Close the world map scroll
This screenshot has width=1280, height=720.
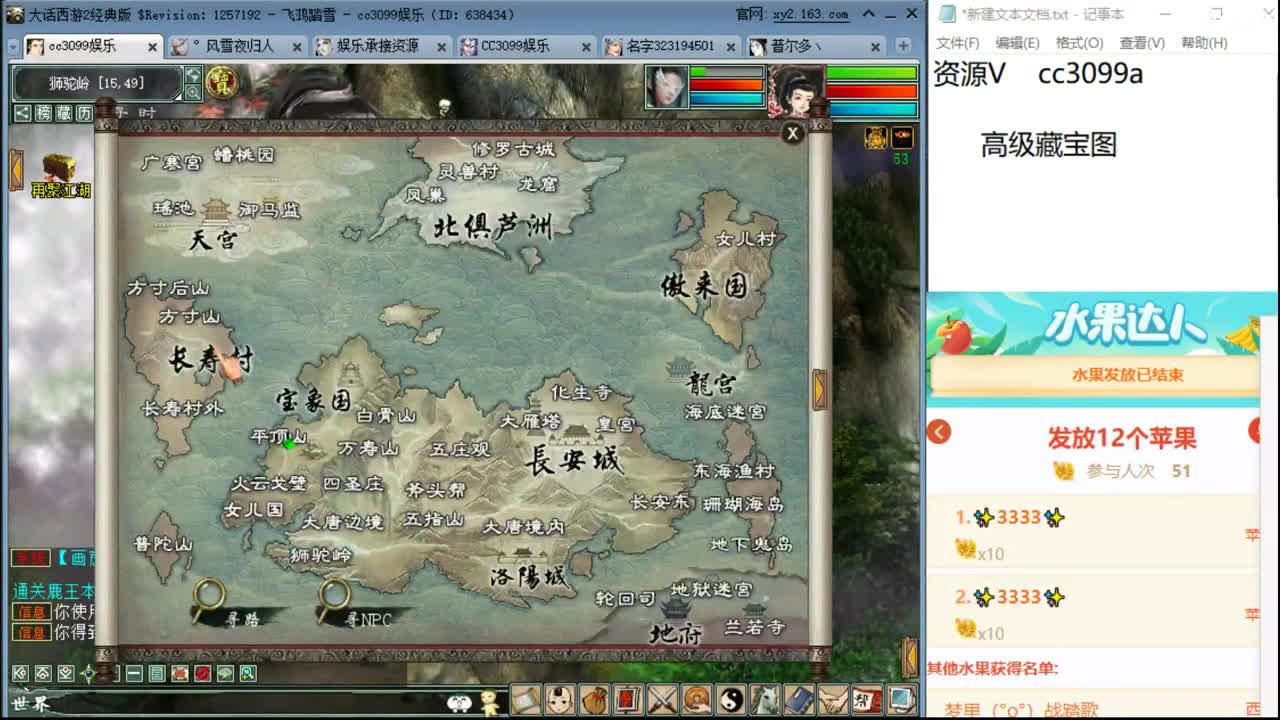coord(793,133)
